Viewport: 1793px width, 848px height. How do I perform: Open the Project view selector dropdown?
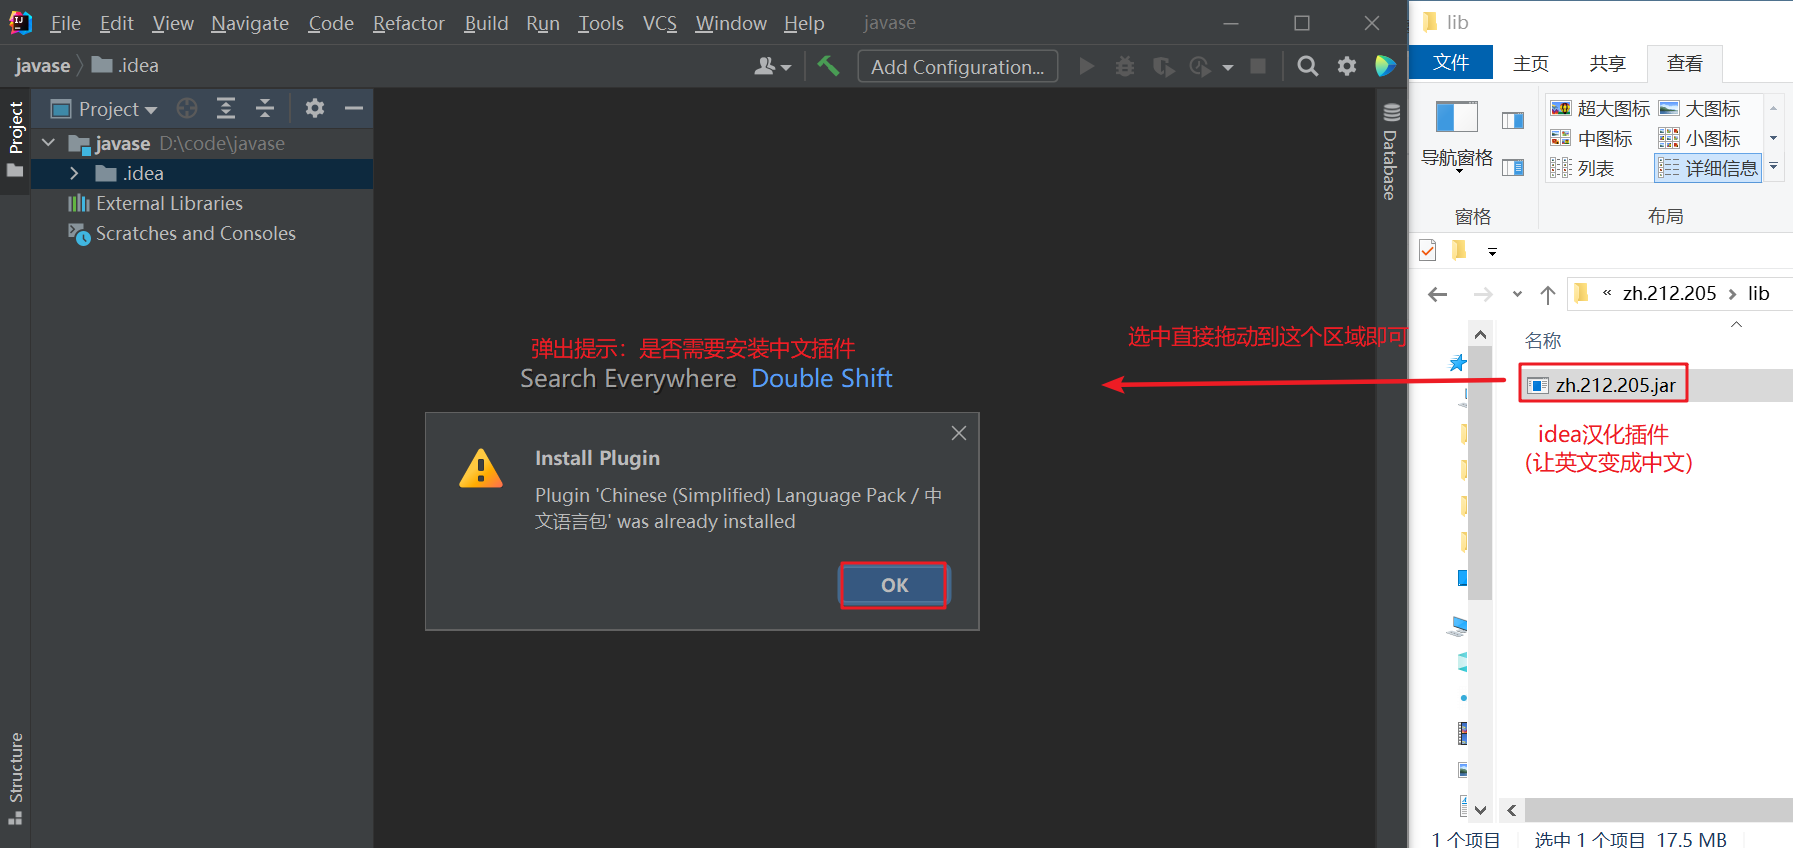pyautogui.click(x=105, y=109)
